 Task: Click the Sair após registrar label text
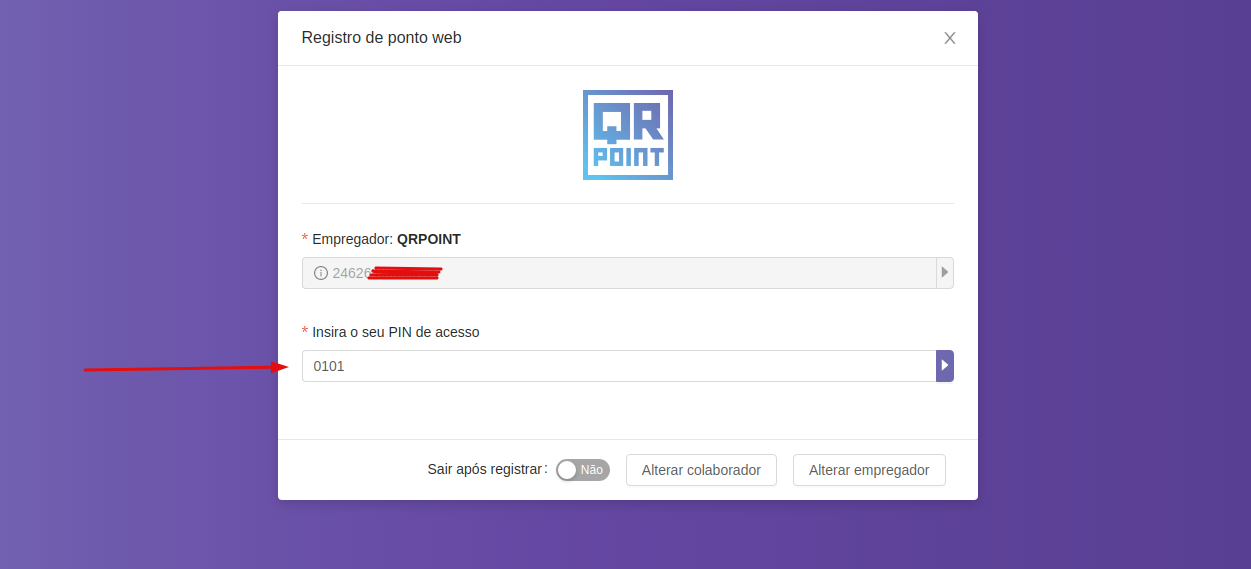[486, 470]
